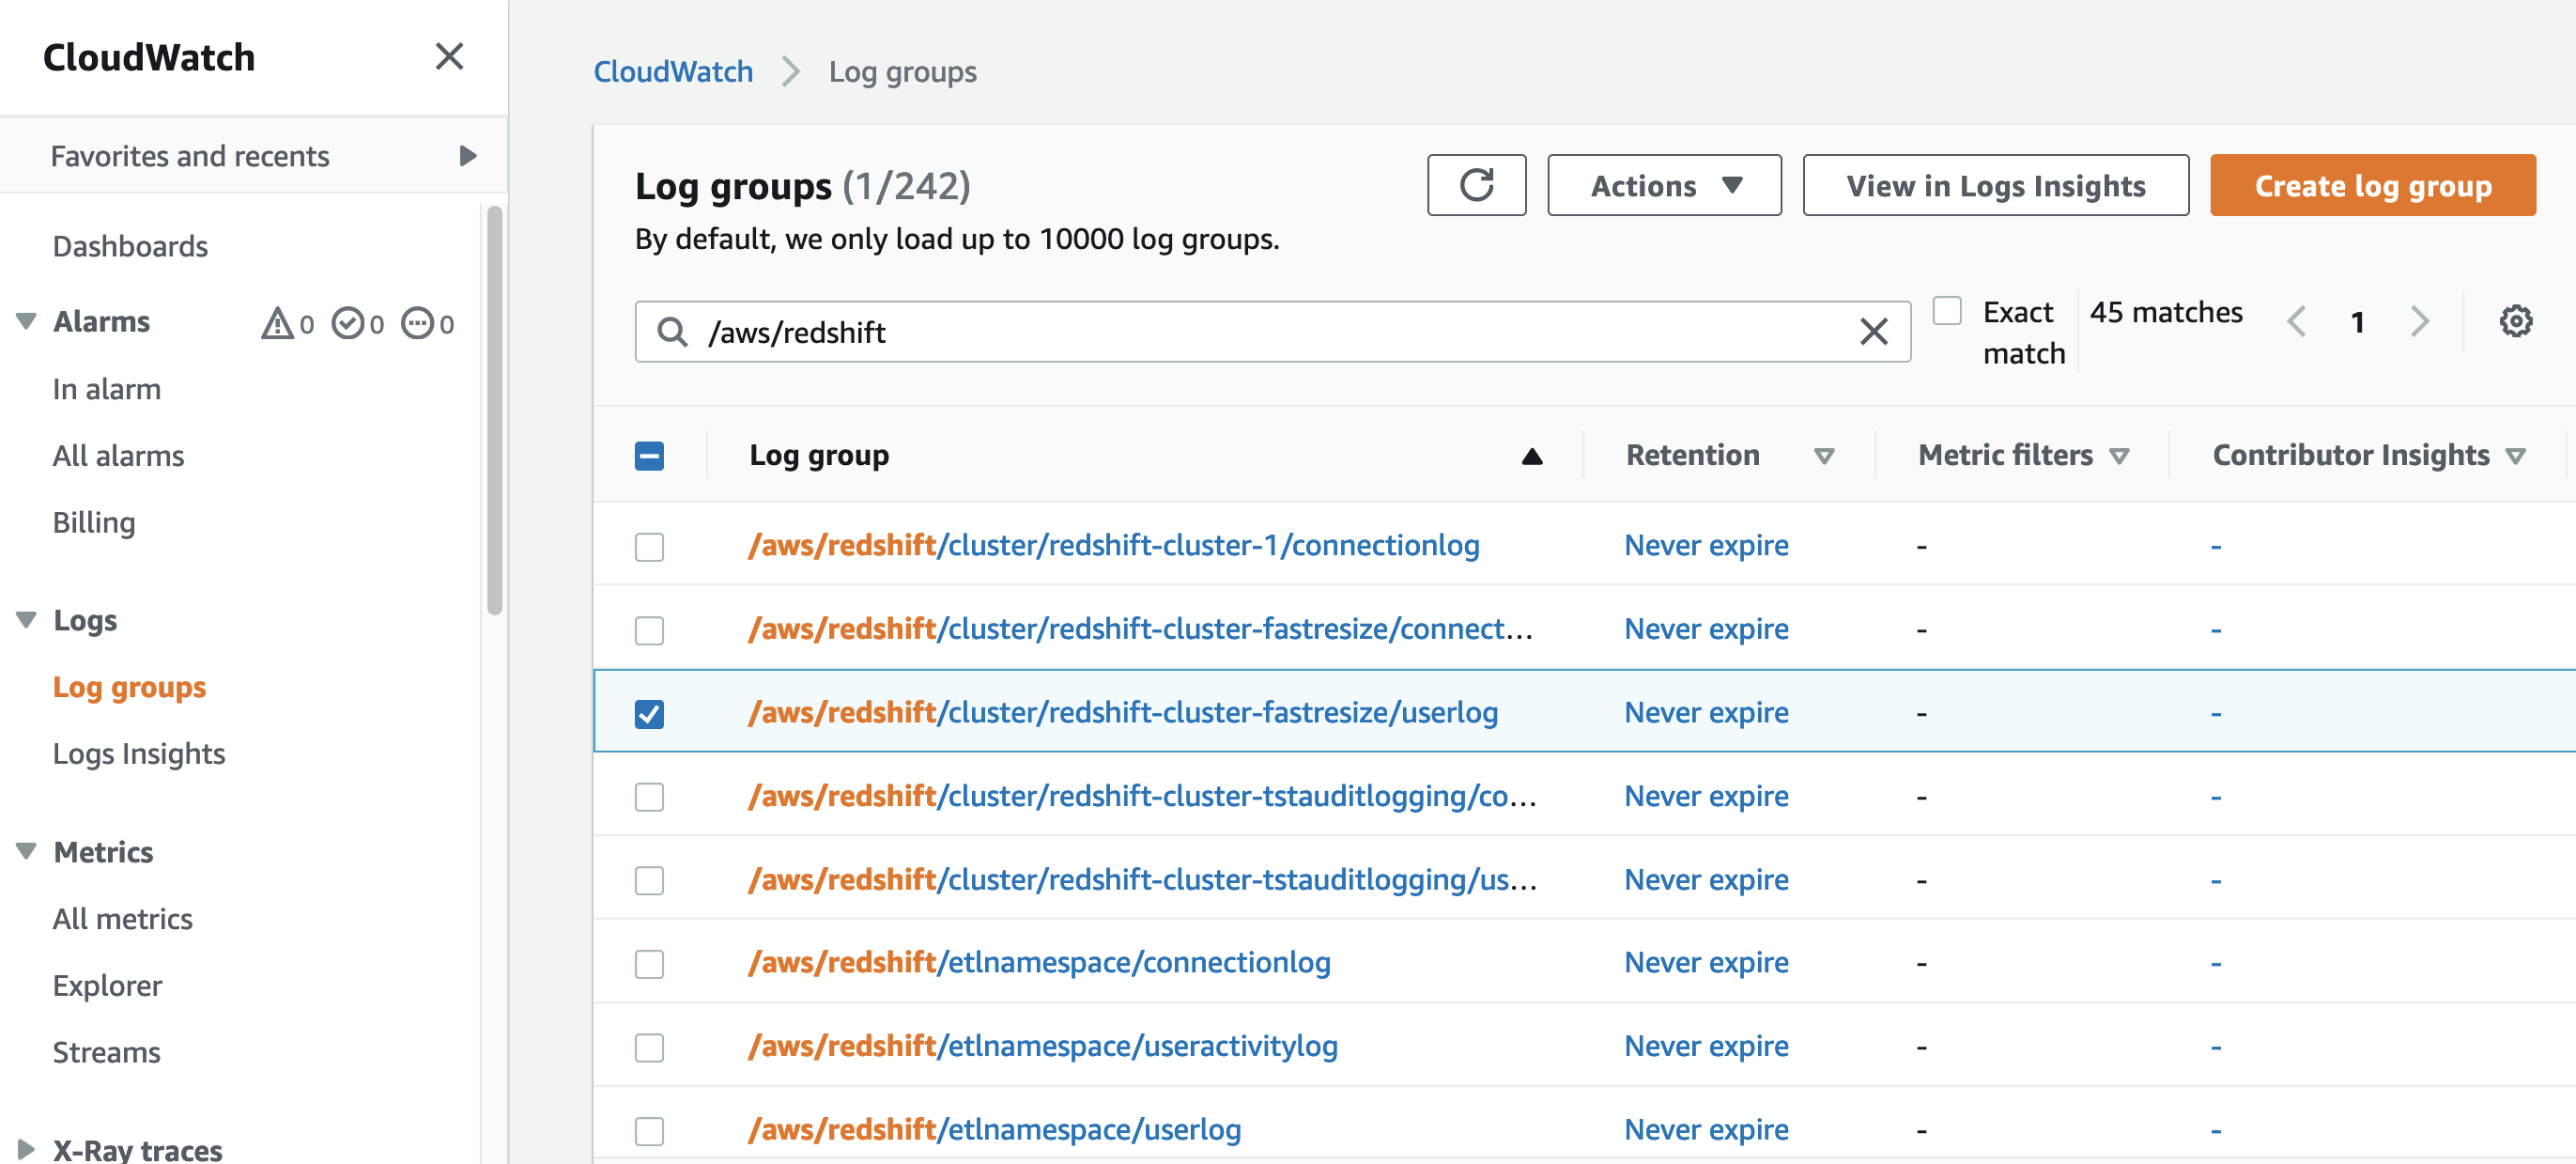This screenshot has width=2576, height=1164.
Task: Click the insufficient data alarms icon
Action: click(417, 323)
